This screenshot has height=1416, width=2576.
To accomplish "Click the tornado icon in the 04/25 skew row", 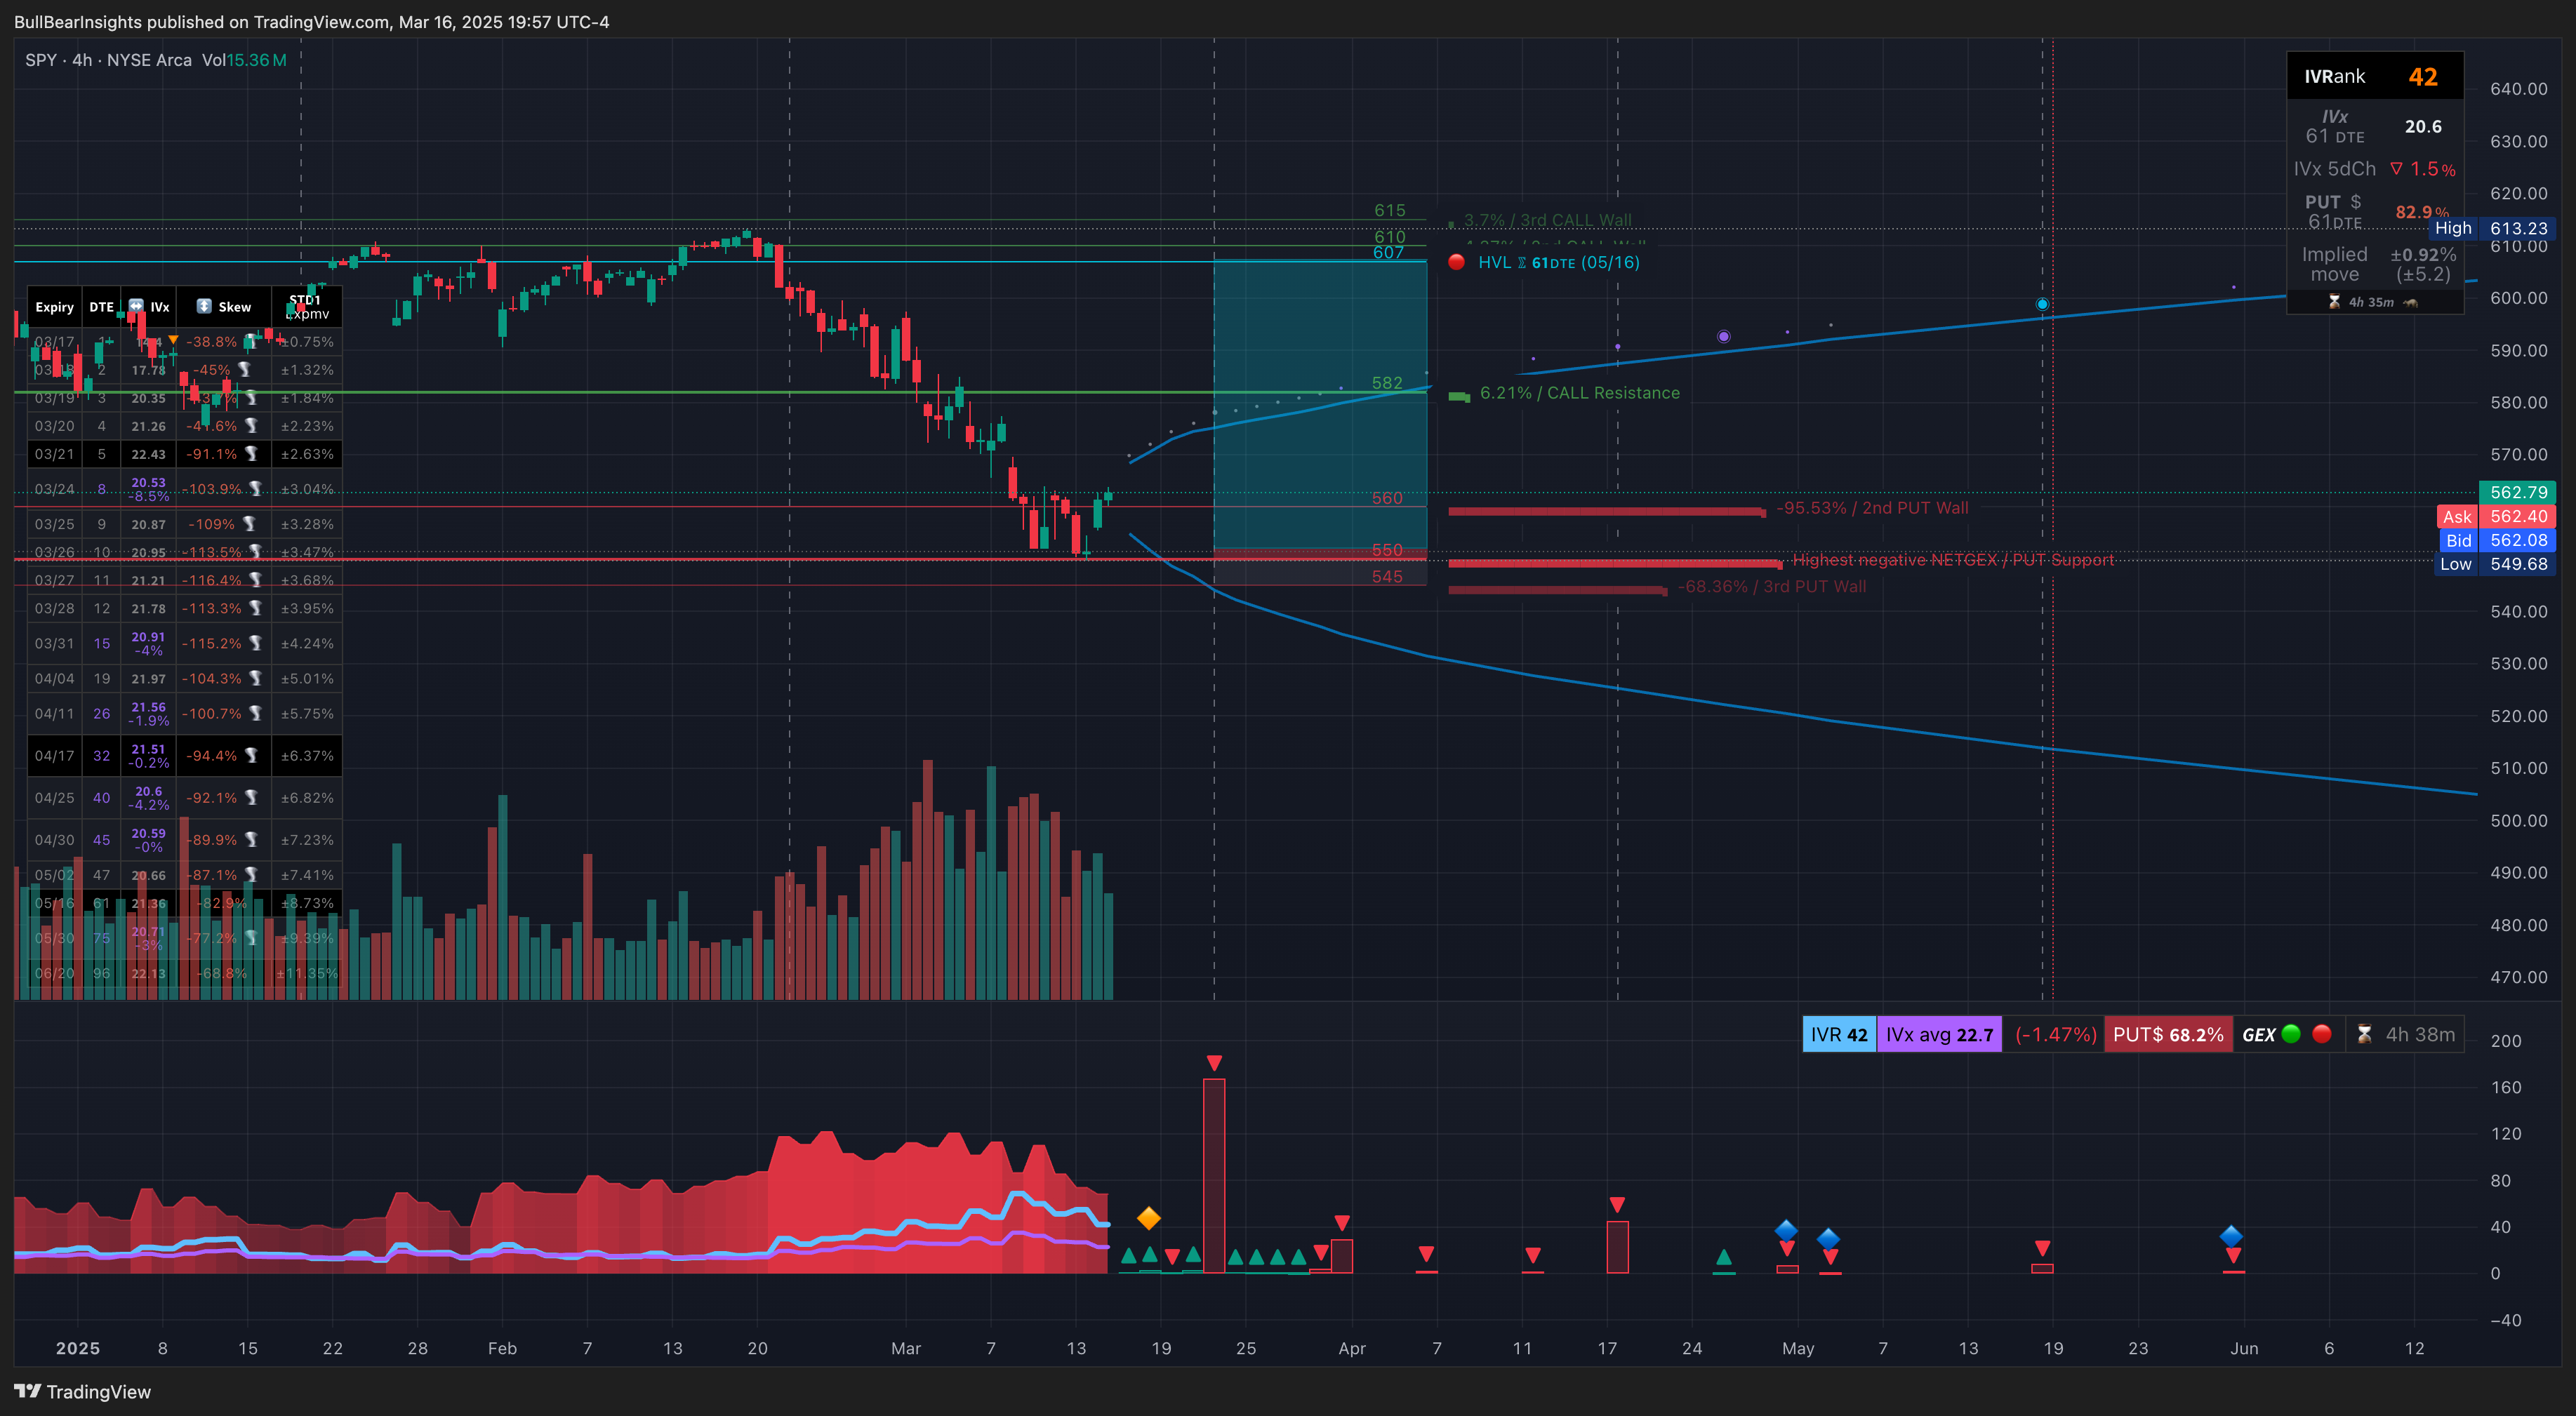I will click(x=252, y=798).
